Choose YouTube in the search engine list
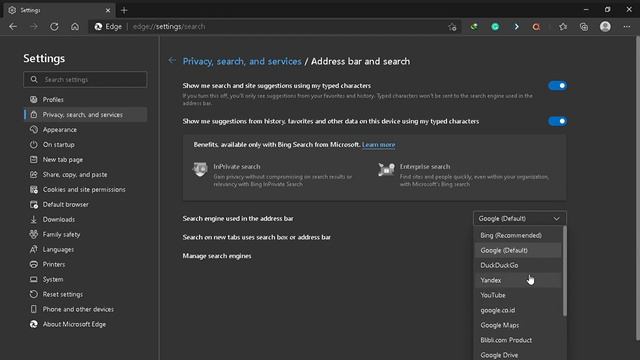The width and height of the screenshot is (640, 360). point(518,295)
